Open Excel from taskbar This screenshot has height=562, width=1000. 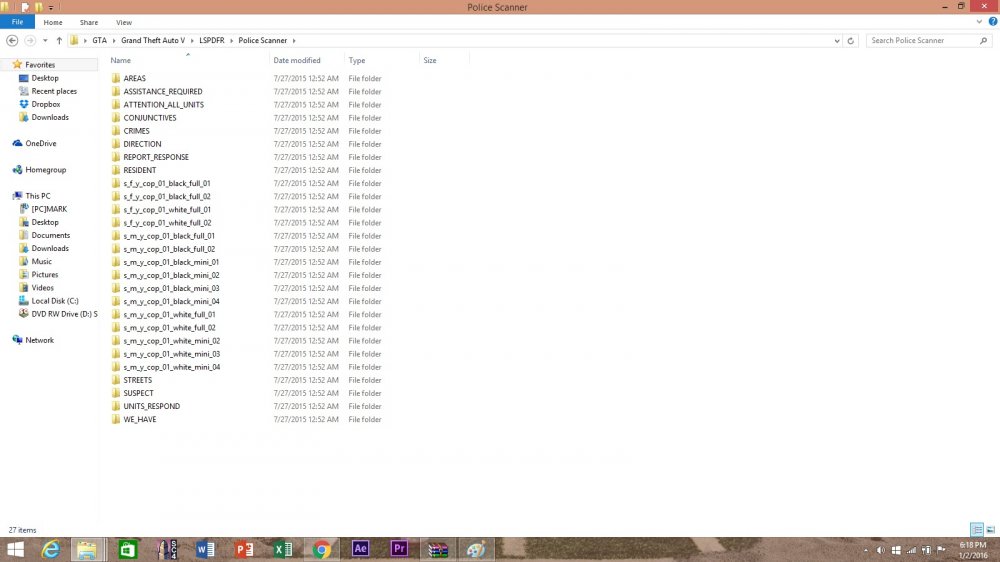tap(283, 549)
